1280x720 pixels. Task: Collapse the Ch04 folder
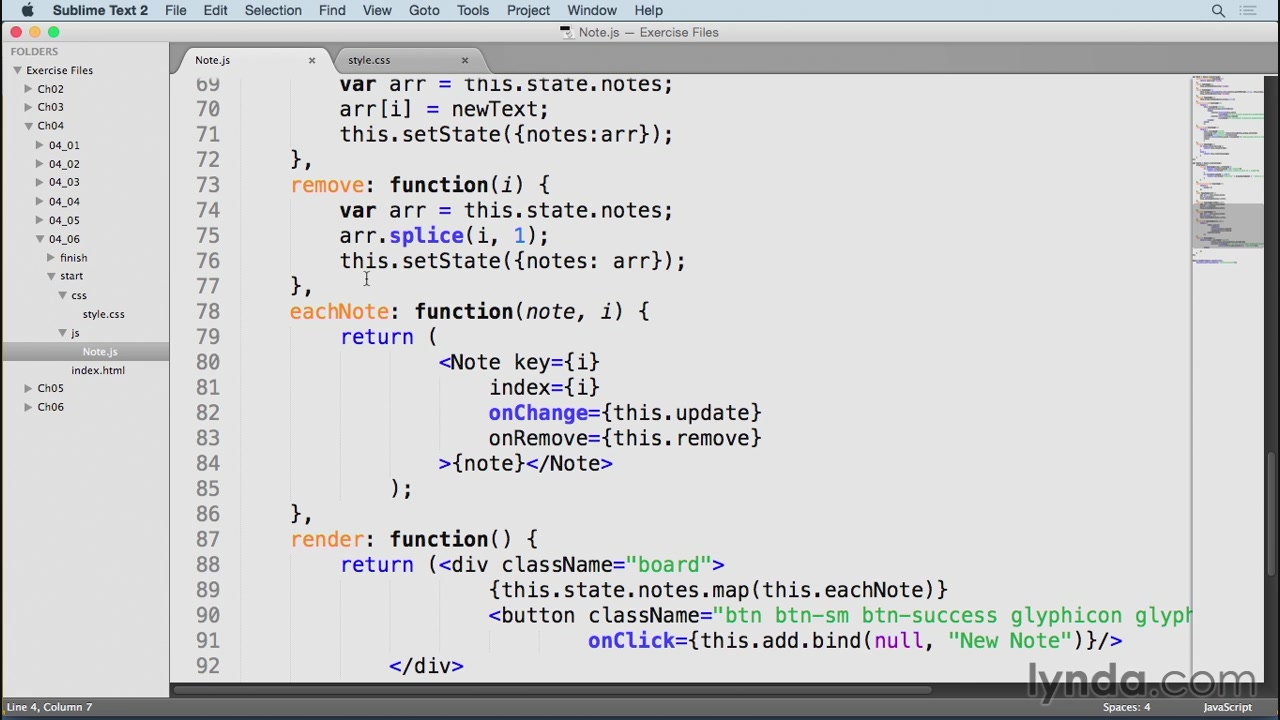pos(29,126)
